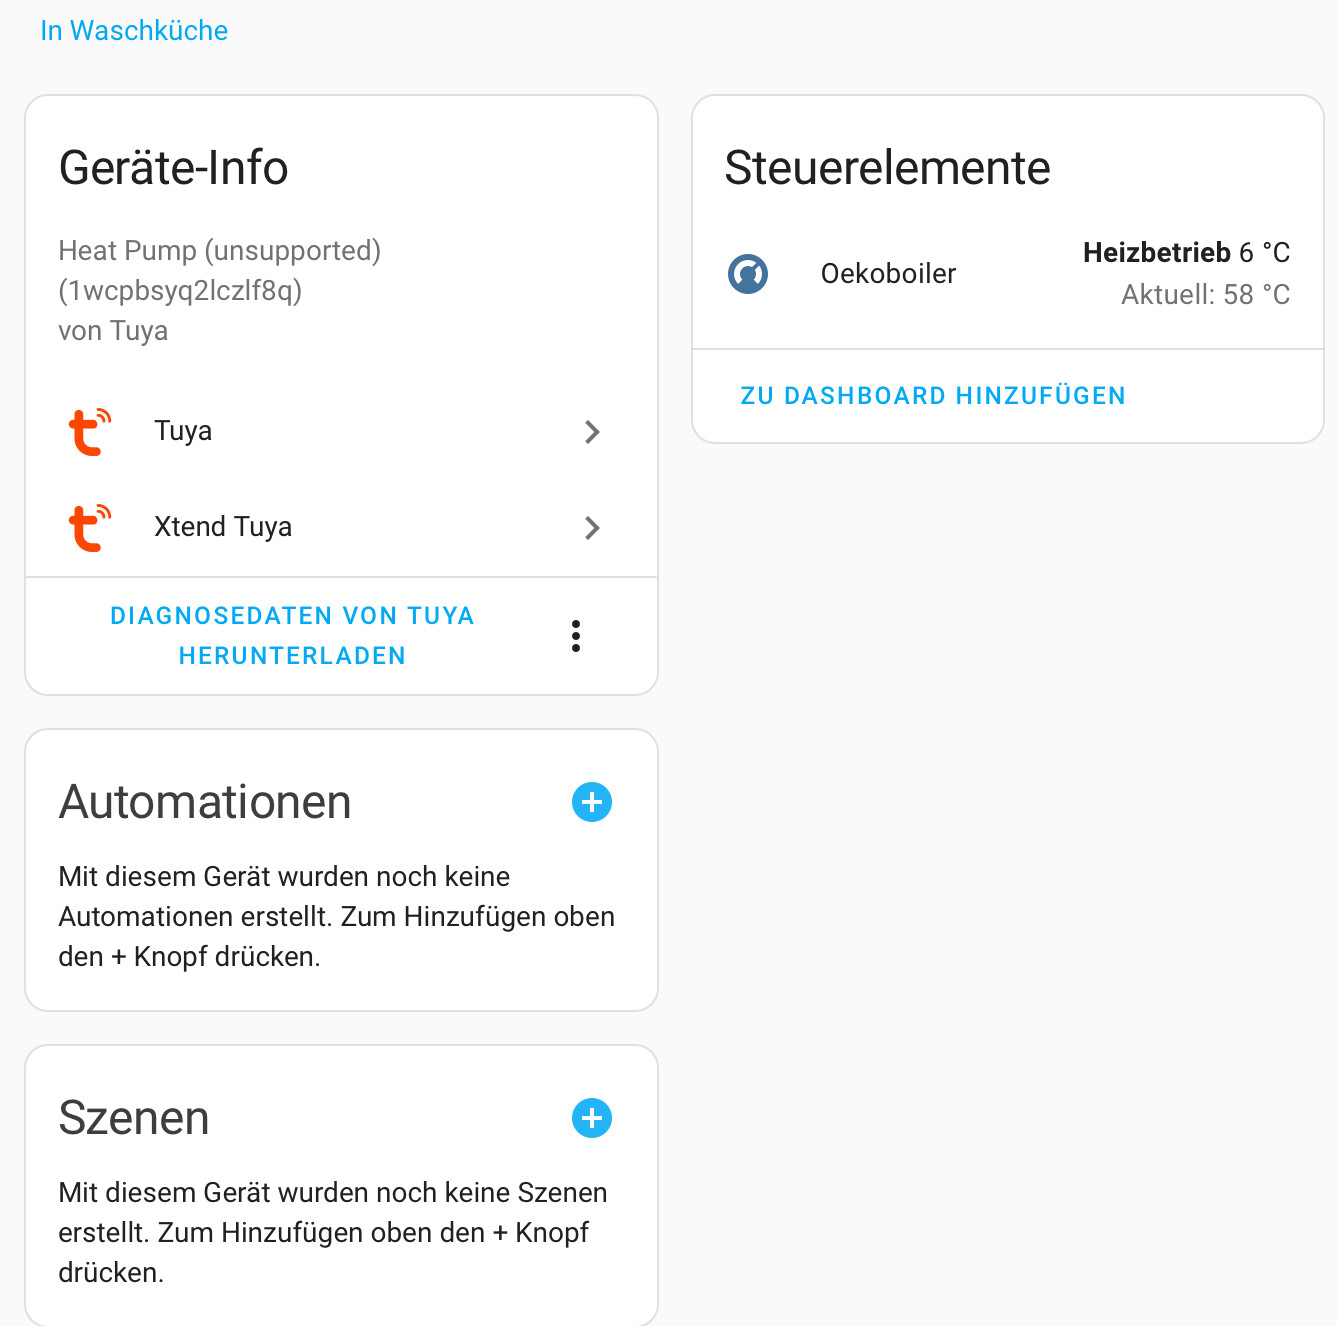1337x1326 pixels.
Task: Expand the Tuya integration chevron
Action: [592, 432]
